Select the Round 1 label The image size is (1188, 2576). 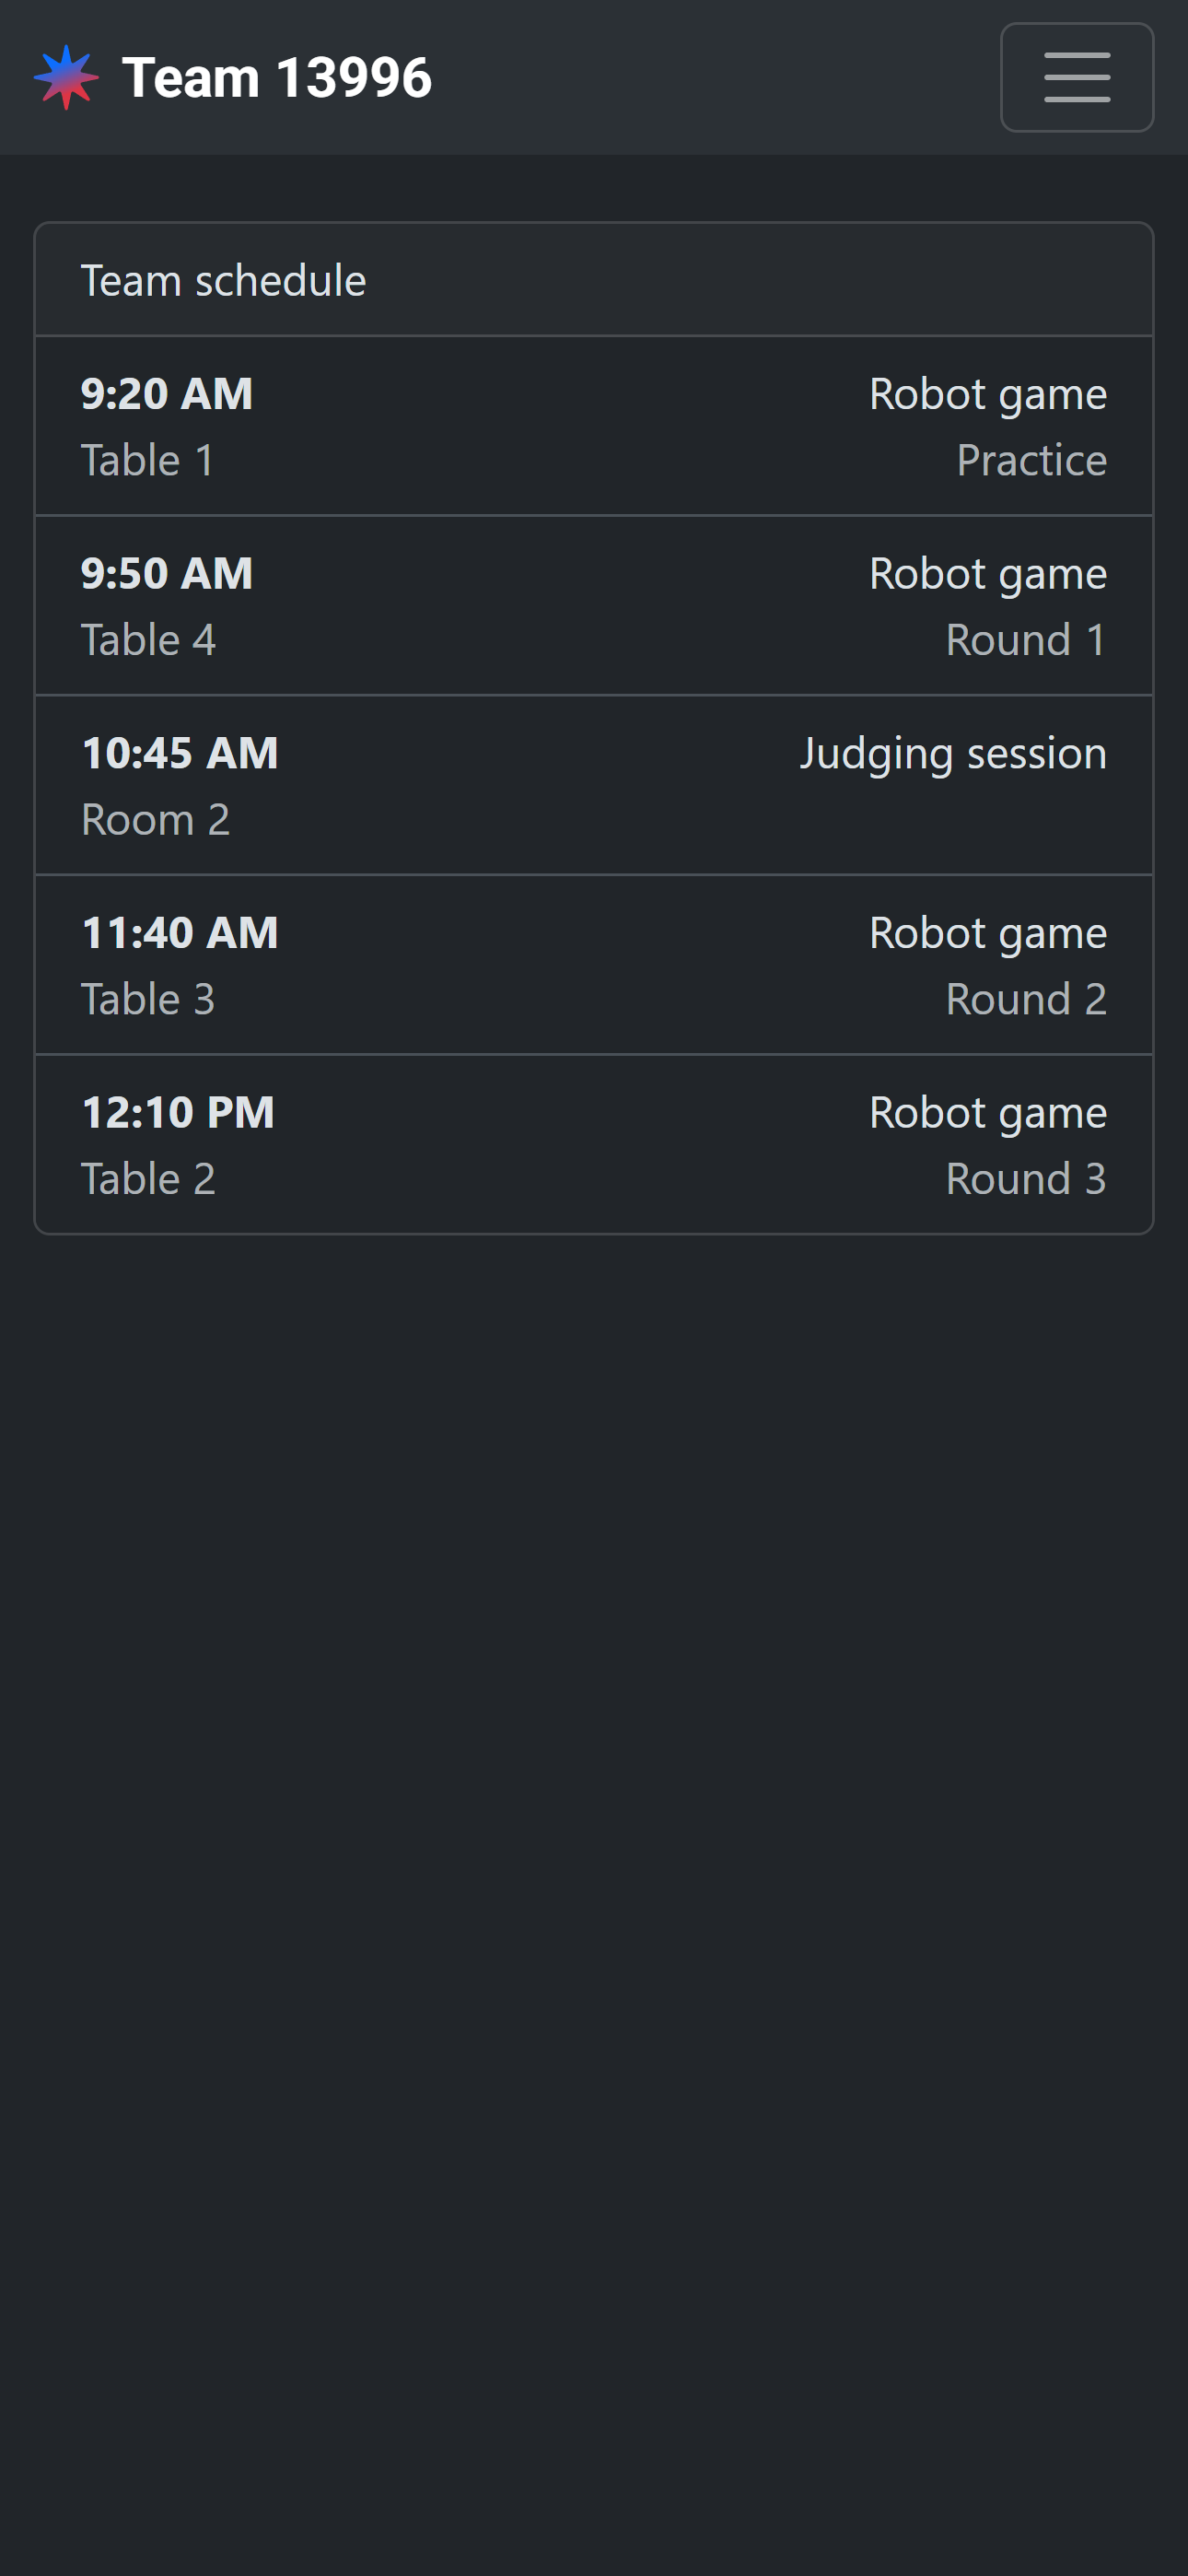(1025, 640)
